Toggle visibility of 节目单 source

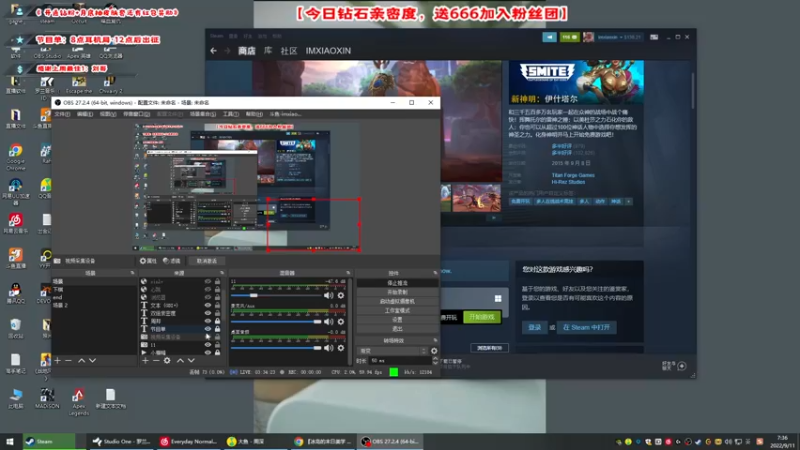(x=208, y=329)
